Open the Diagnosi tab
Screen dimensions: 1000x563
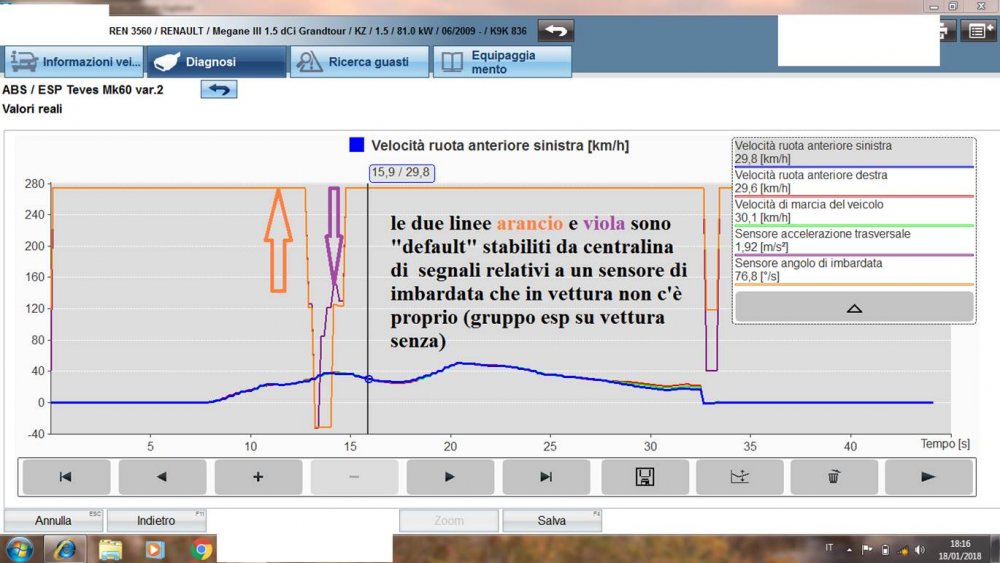(x=217, y=62)
